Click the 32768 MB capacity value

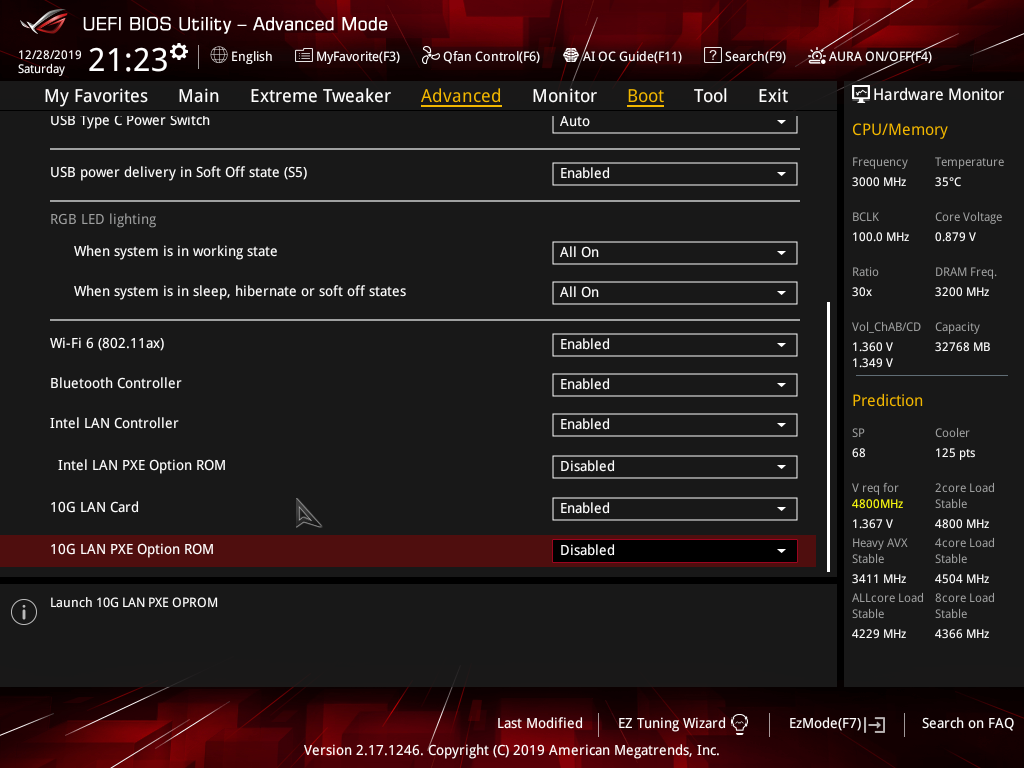point(963,347)
